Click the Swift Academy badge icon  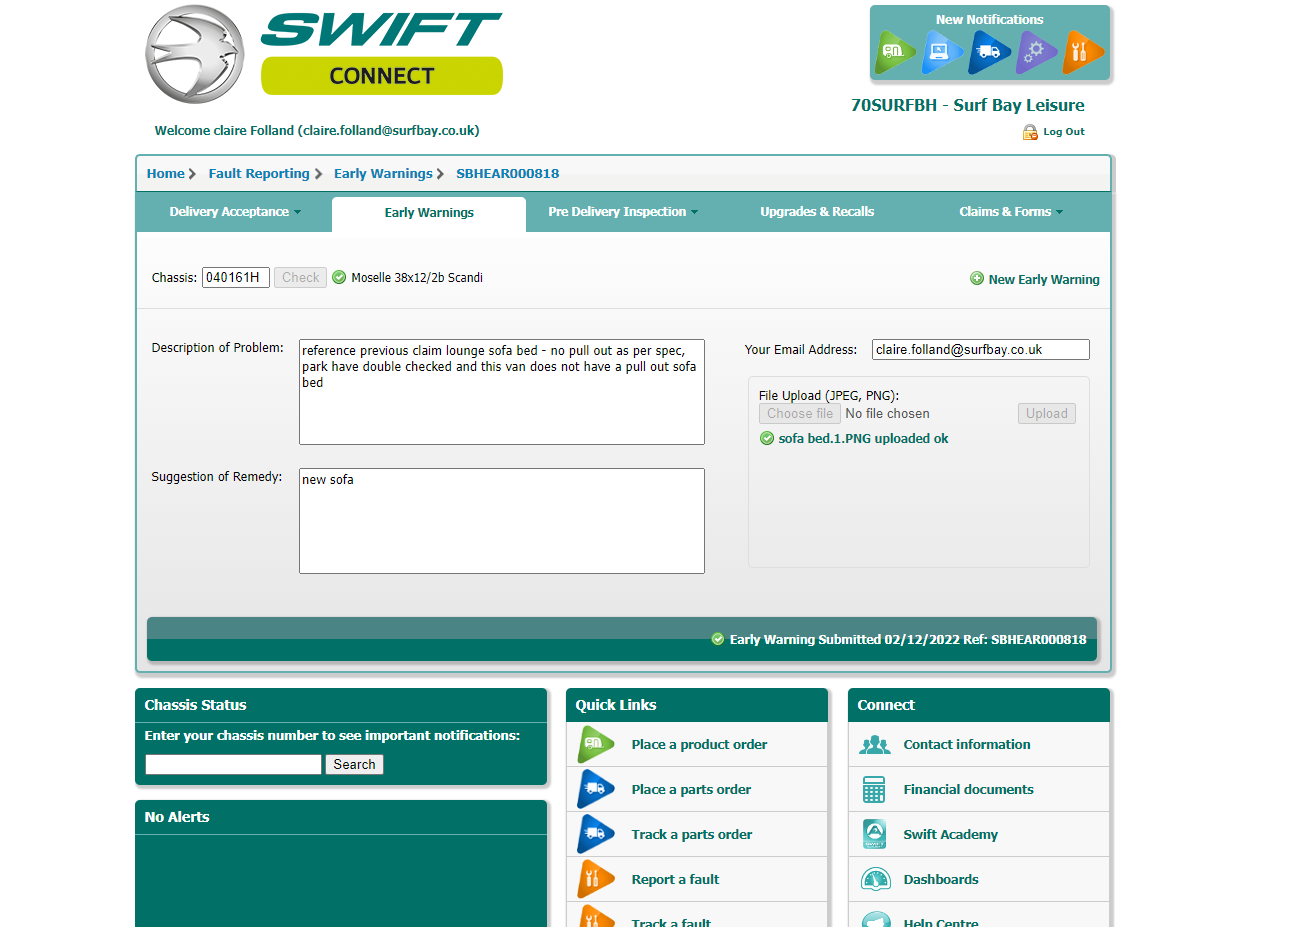tap(874, 834)
